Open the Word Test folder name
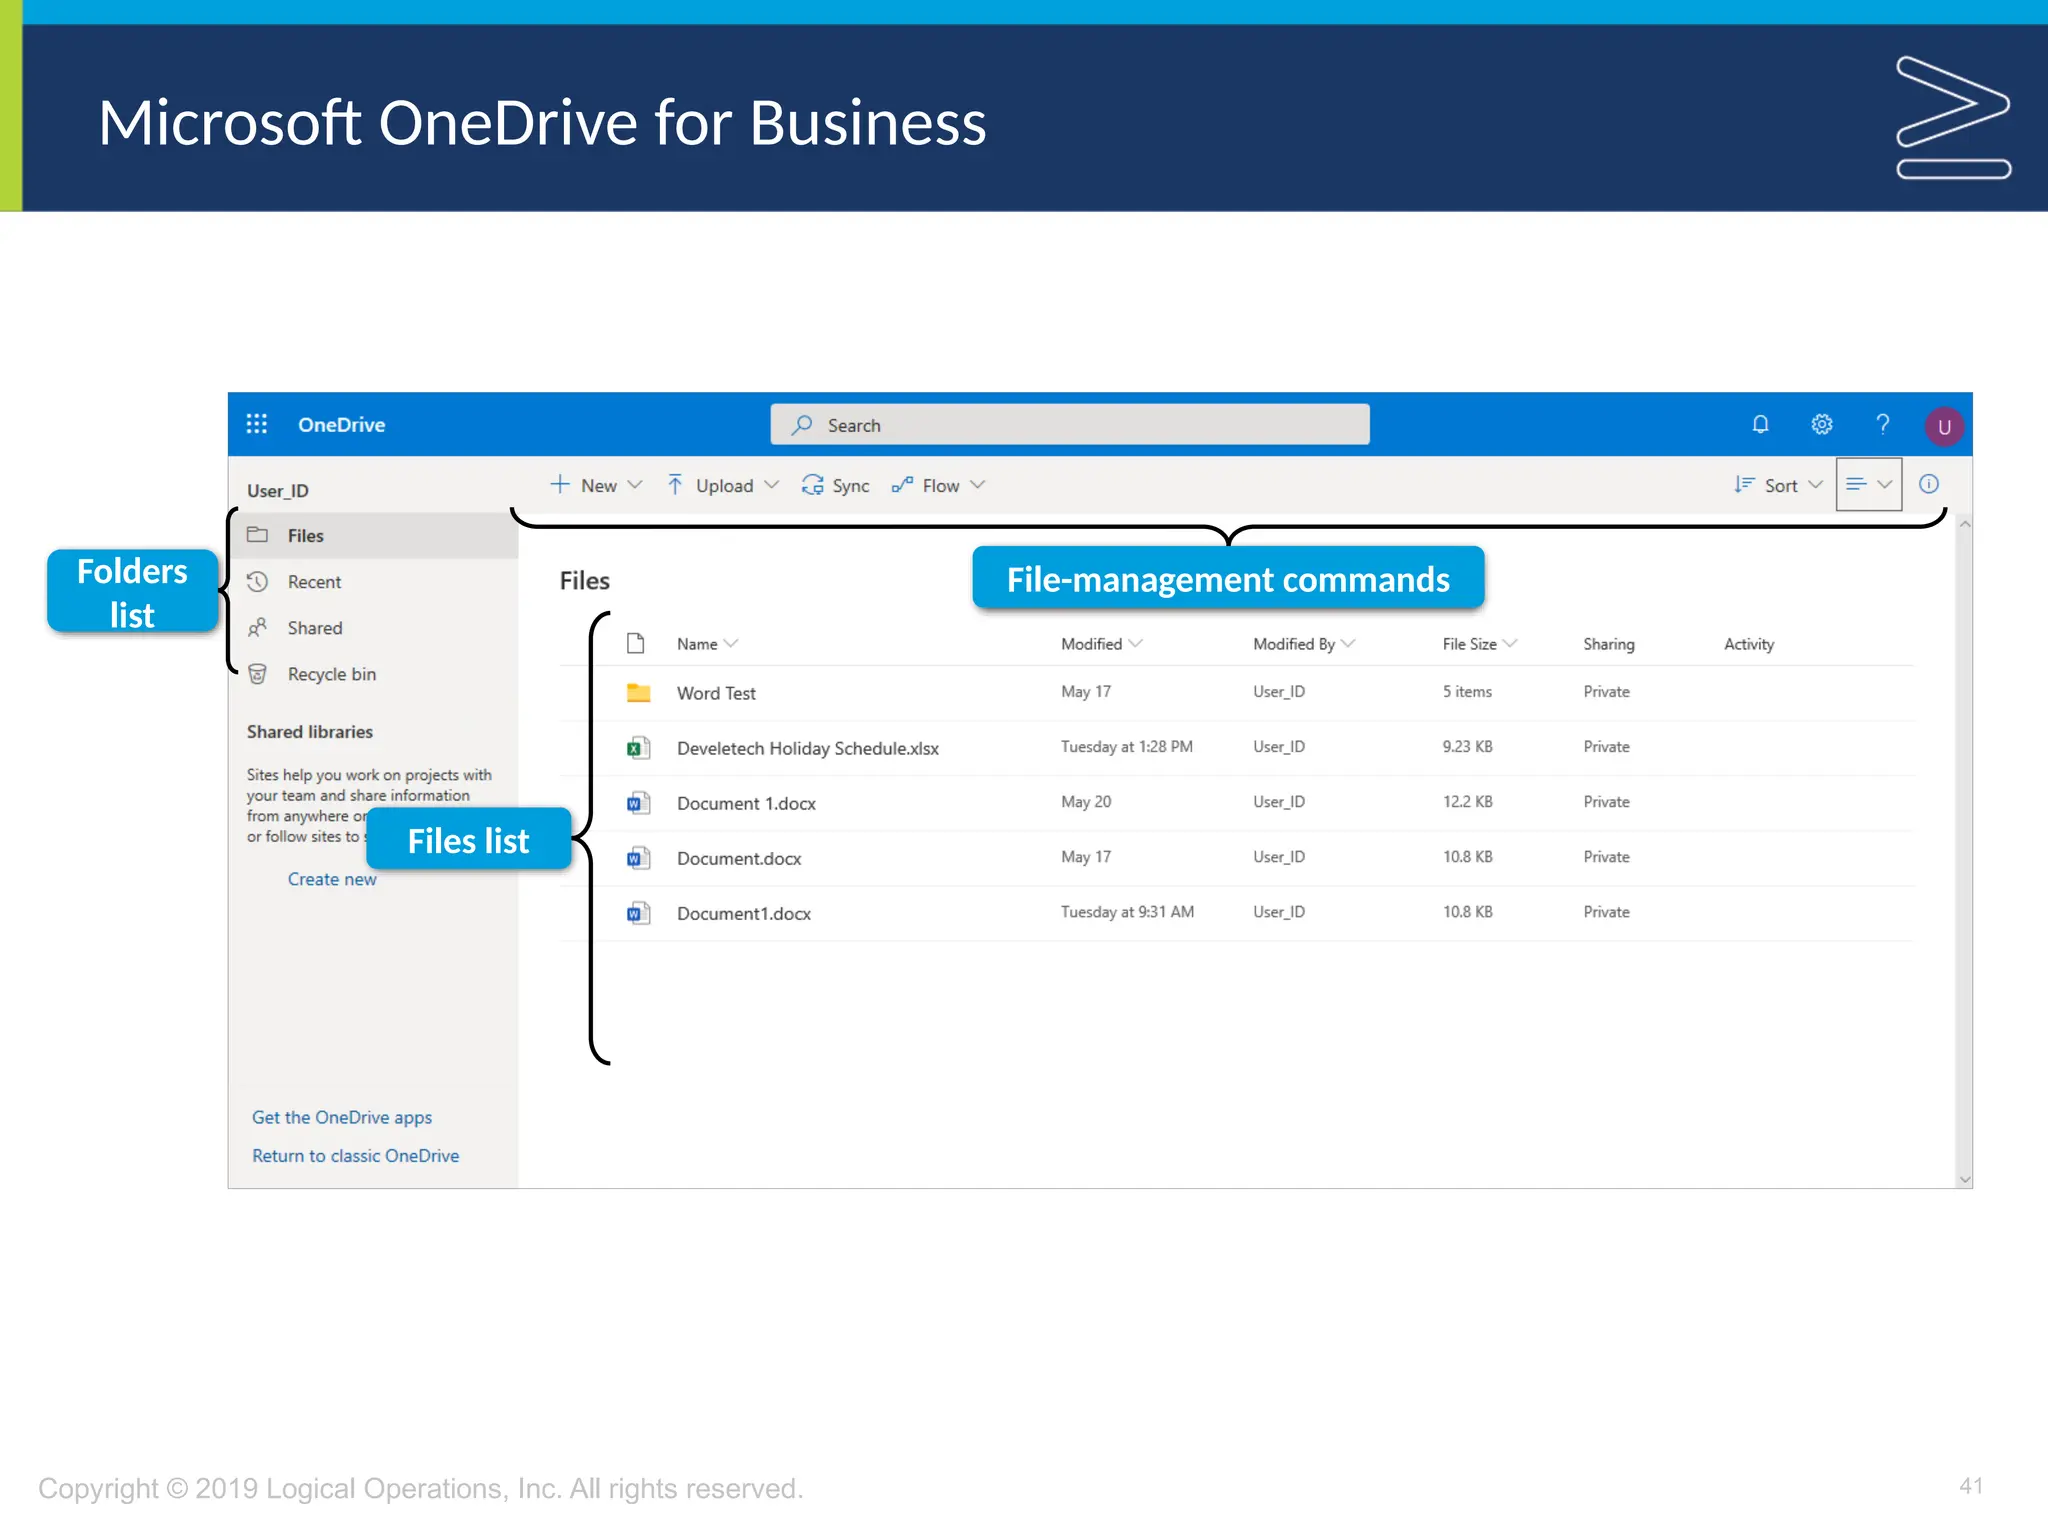 click(716, 693)
